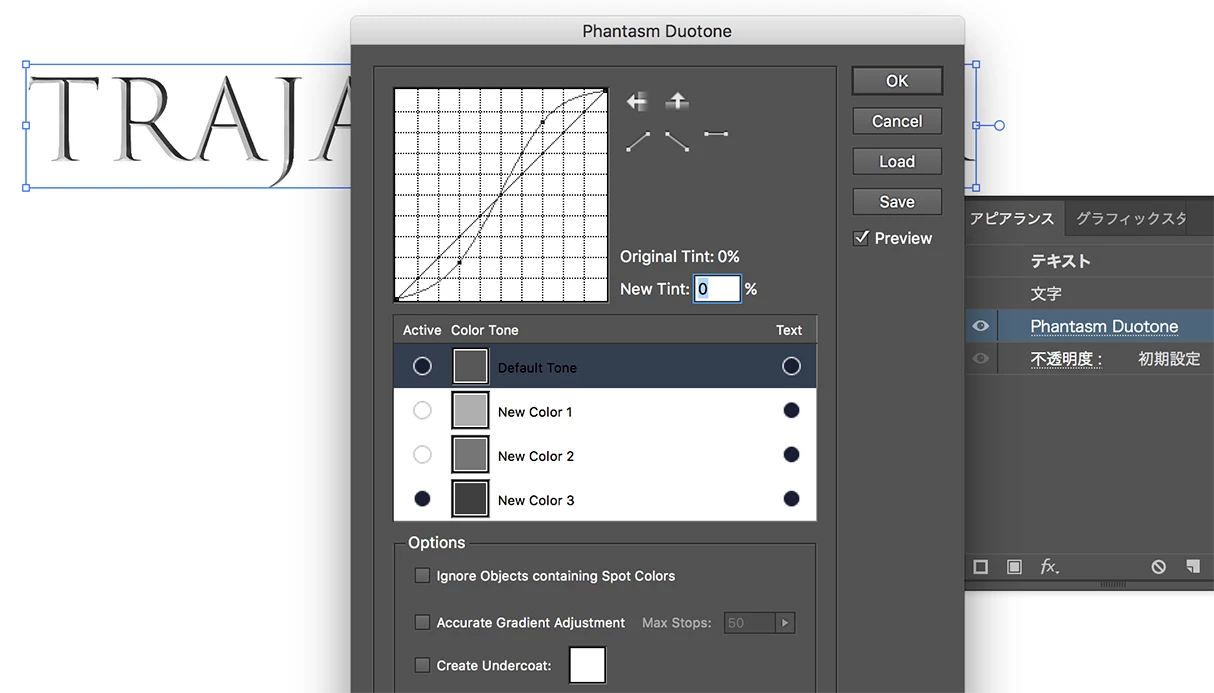Image resolution: width=1214 pixels, height=693 pixels.
Task: Enable the Create Undercoat checkbox
Action: pyautogui.click(x=422, y=665)
